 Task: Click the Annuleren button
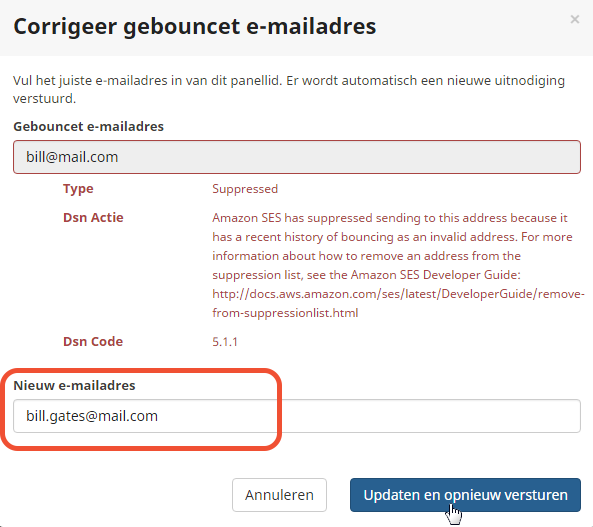point(279,495)
